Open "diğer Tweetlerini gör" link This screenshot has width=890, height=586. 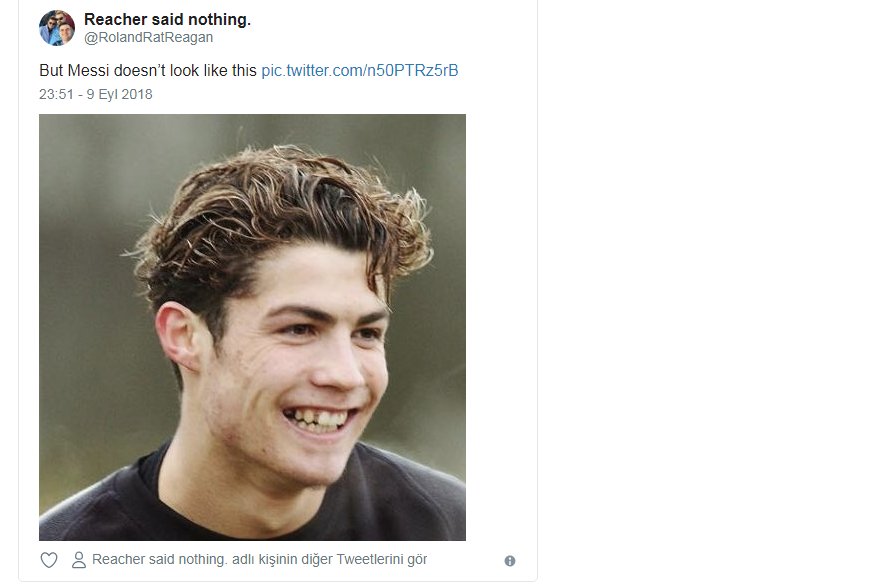click(x=260, y=560)
